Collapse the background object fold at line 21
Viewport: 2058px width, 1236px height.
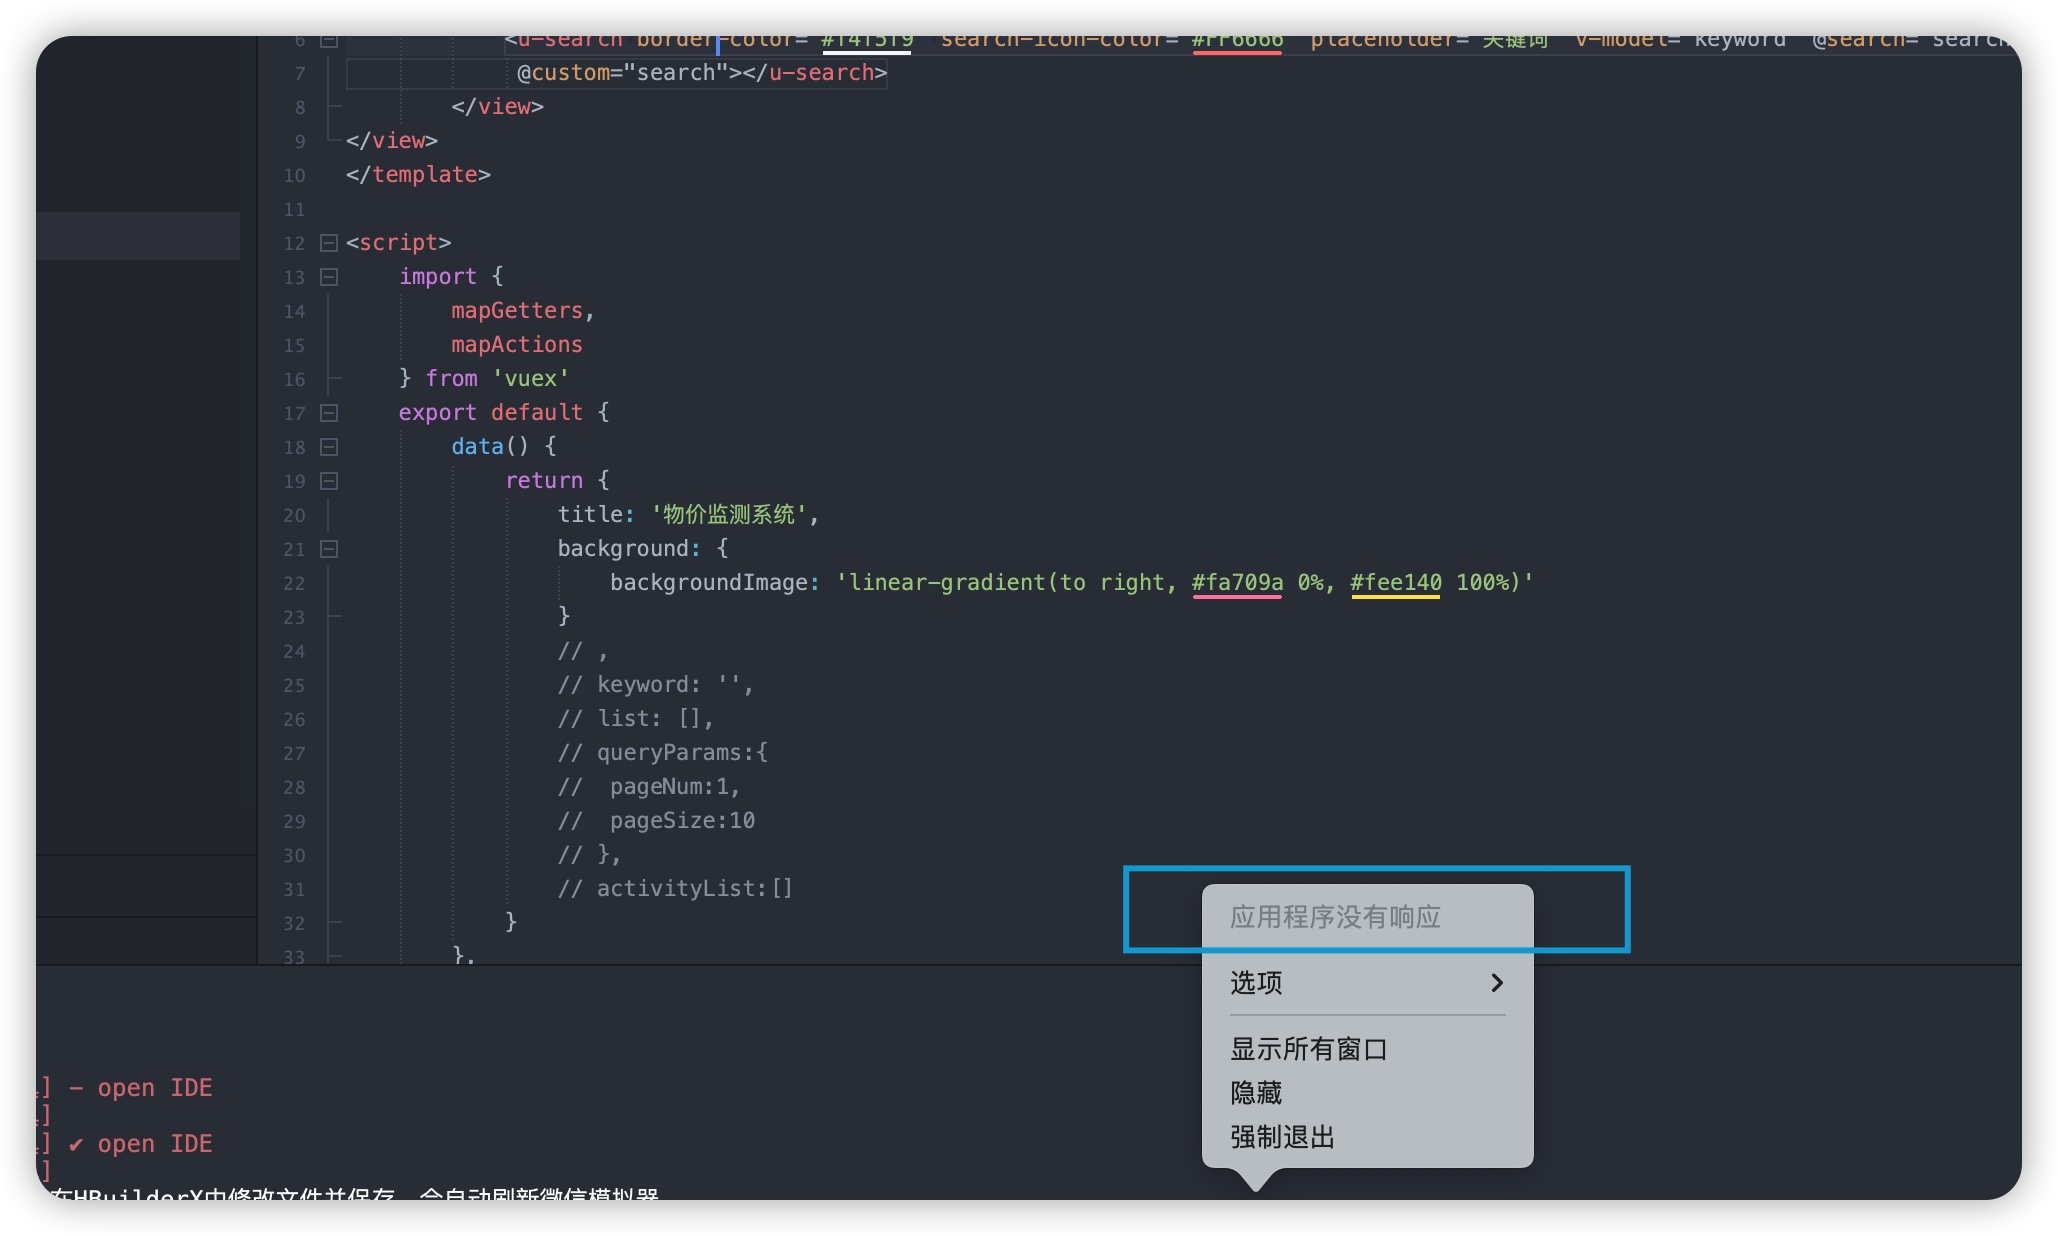coord(329,549)
